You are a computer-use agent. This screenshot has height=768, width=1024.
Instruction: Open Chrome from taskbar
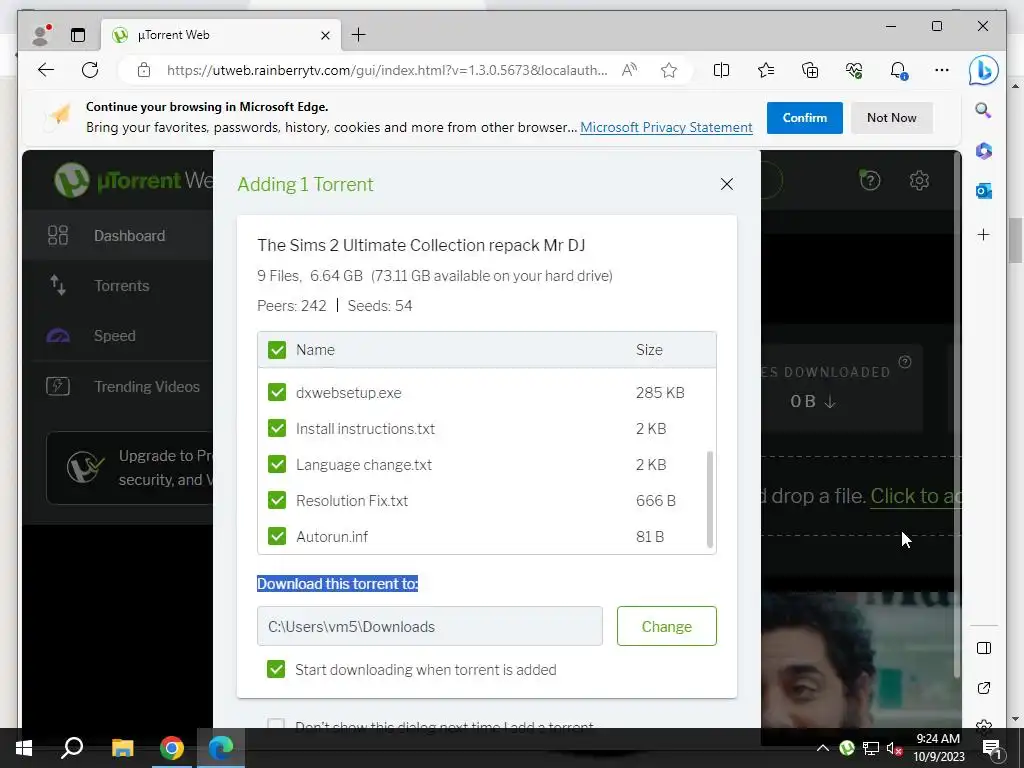click(x=172, y=748)
